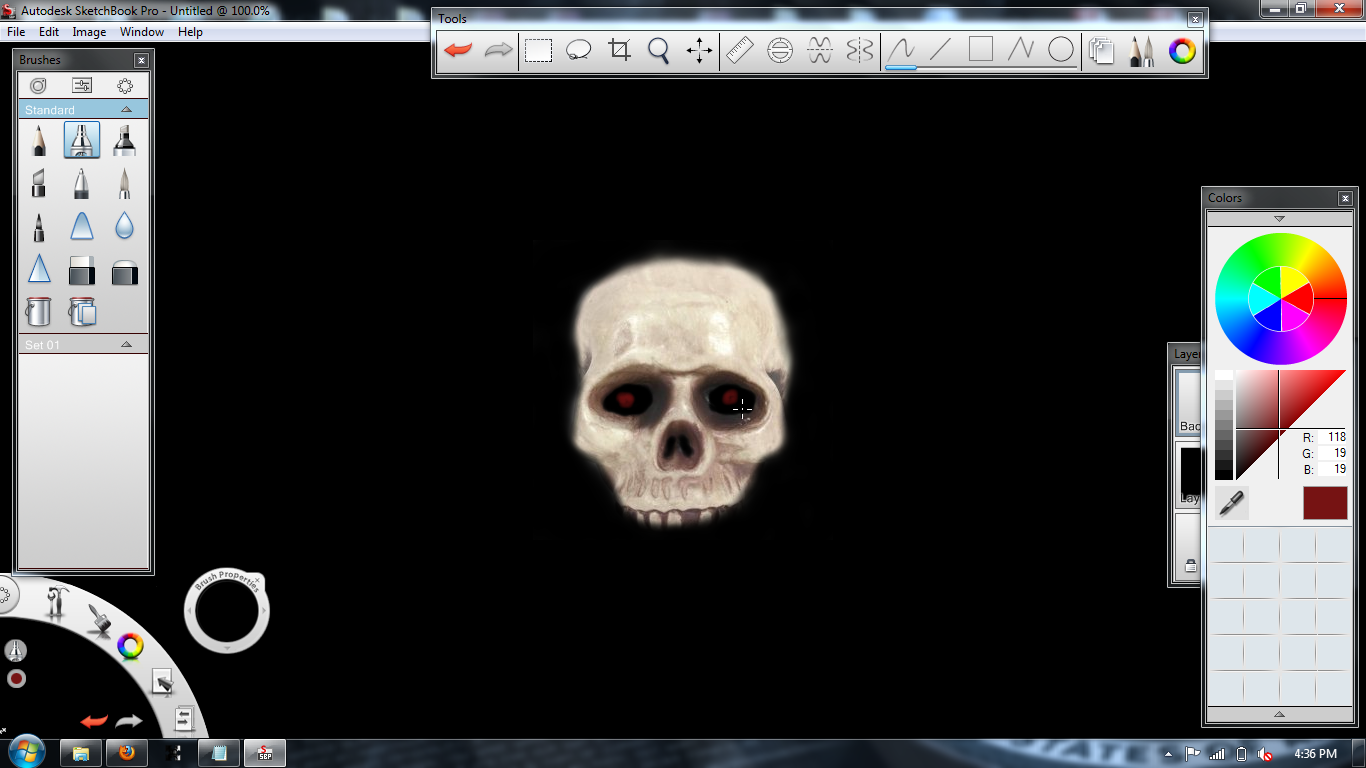The width and height of the screenshot is (1366, 768).
Task: Open brush settings sliders icon in Brushes
Action: click(82, 86)
